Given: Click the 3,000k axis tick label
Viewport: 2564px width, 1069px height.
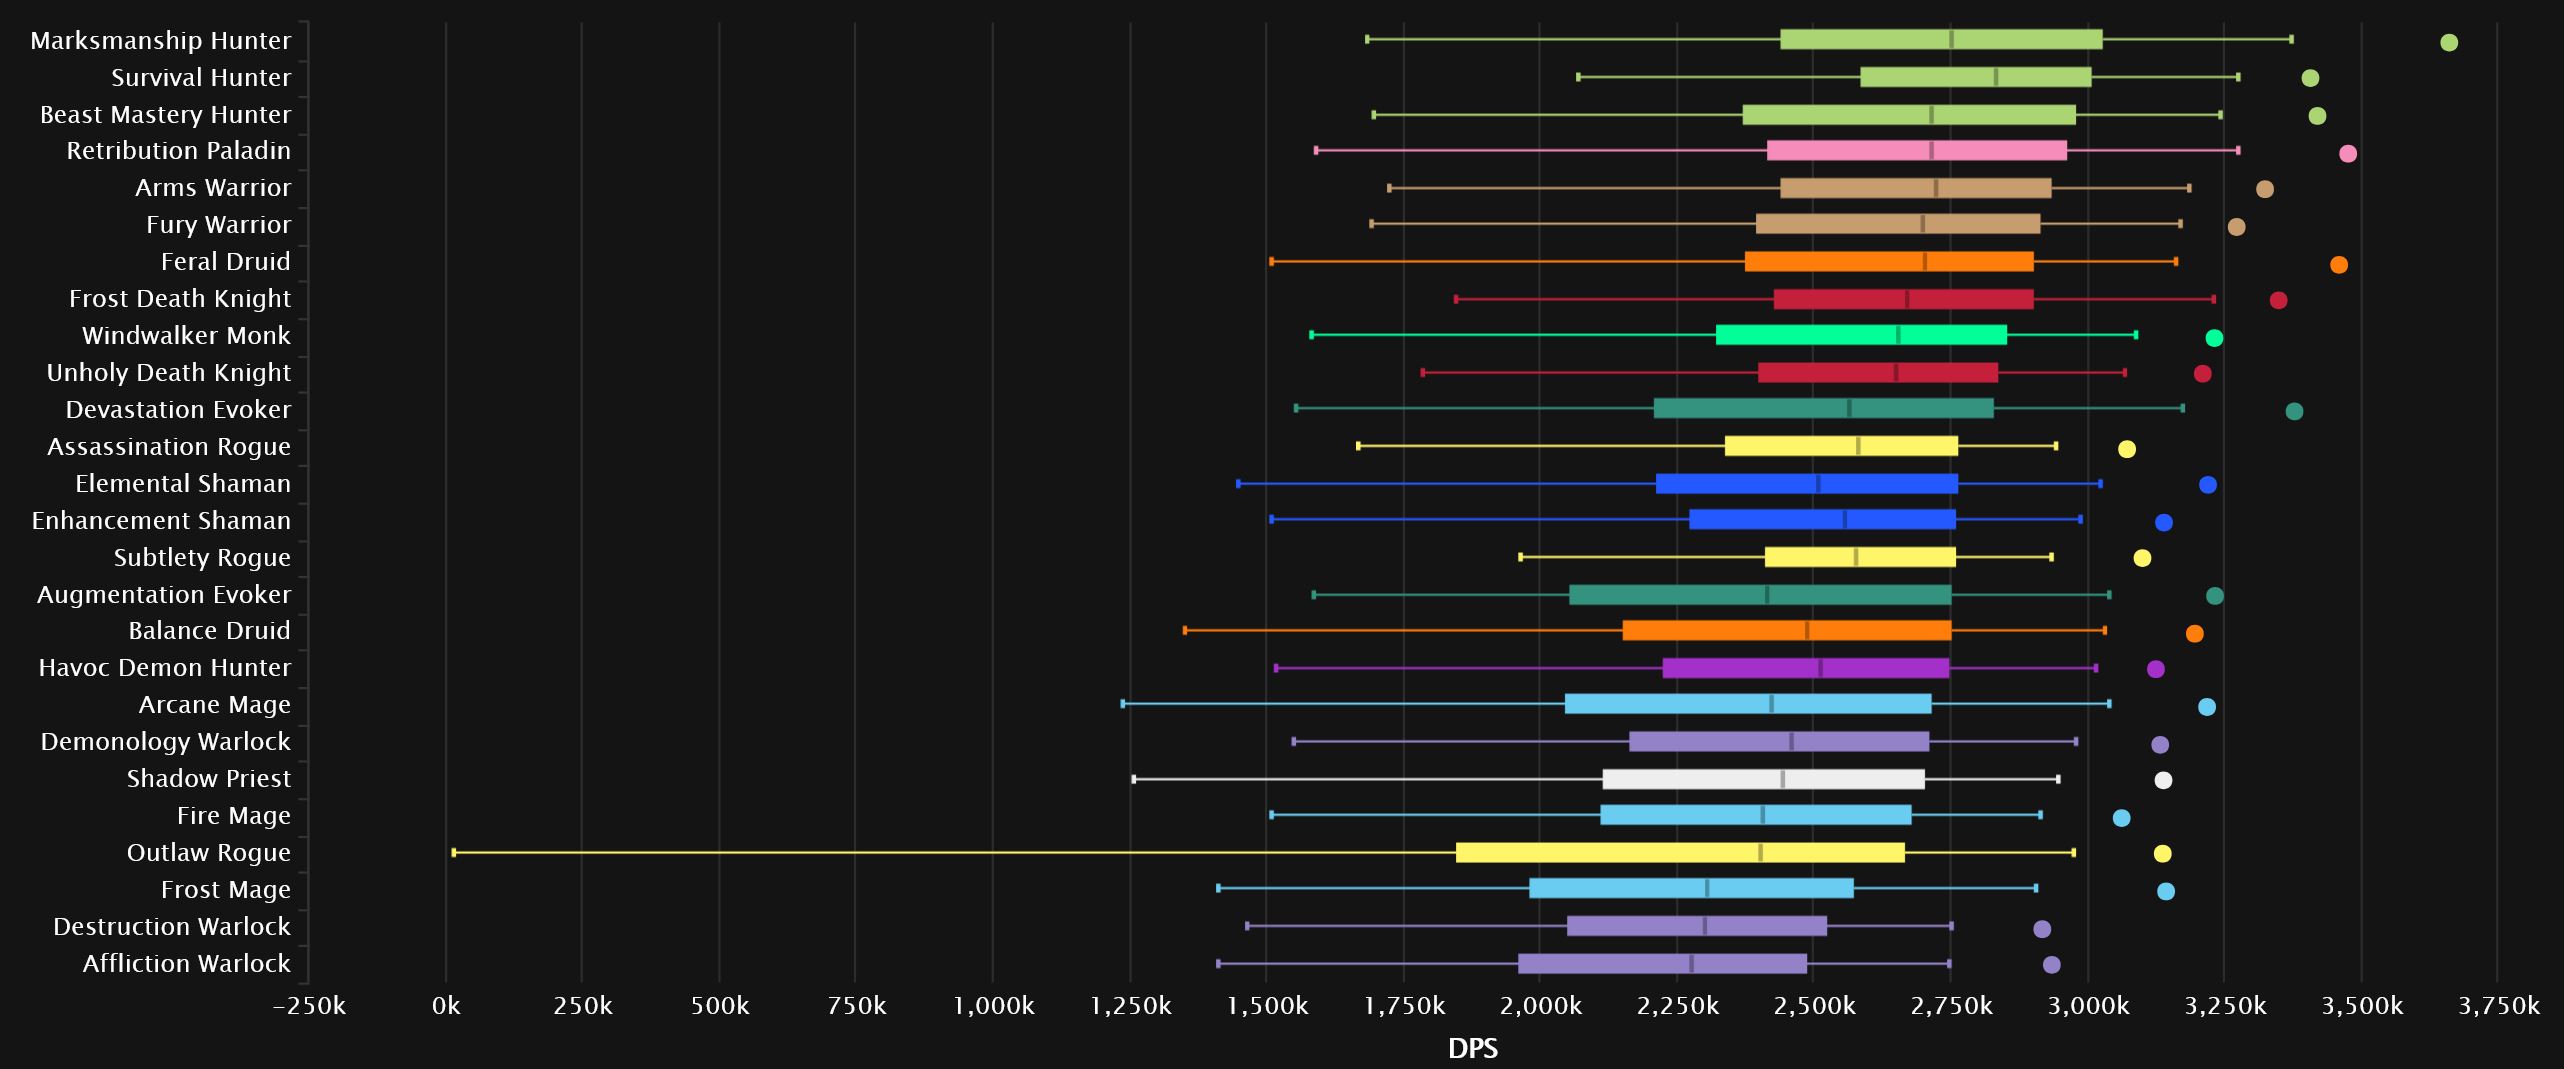Looking at the screenshot, I should click(x=2088, y=1006).
